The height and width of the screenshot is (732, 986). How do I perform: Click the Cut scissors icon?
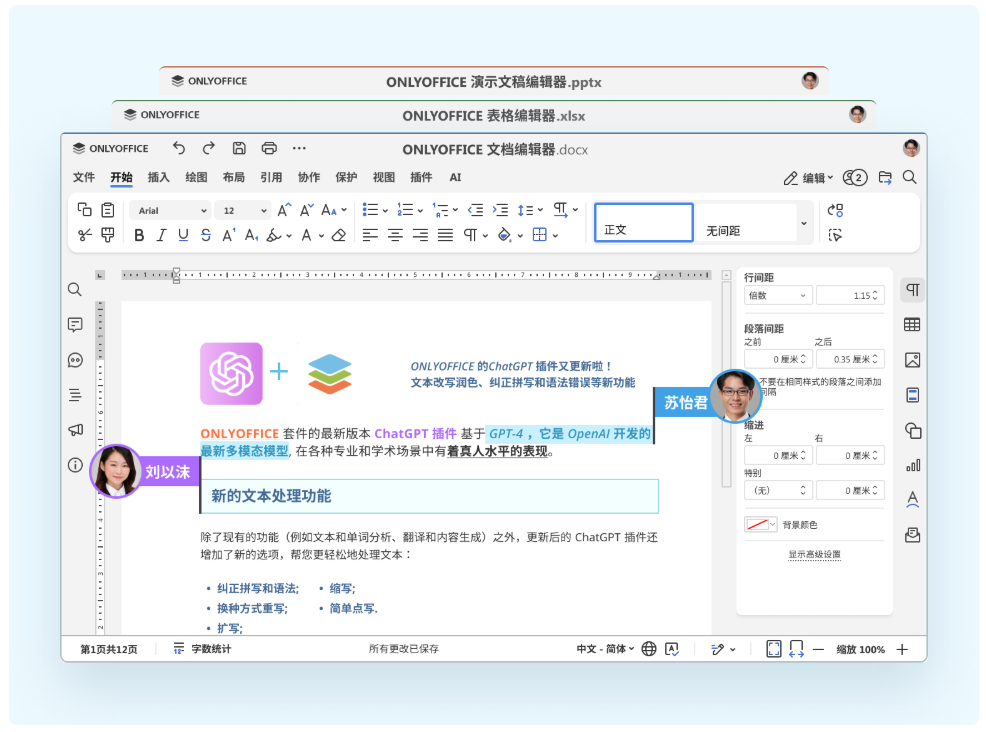click(x=84, y=235)
